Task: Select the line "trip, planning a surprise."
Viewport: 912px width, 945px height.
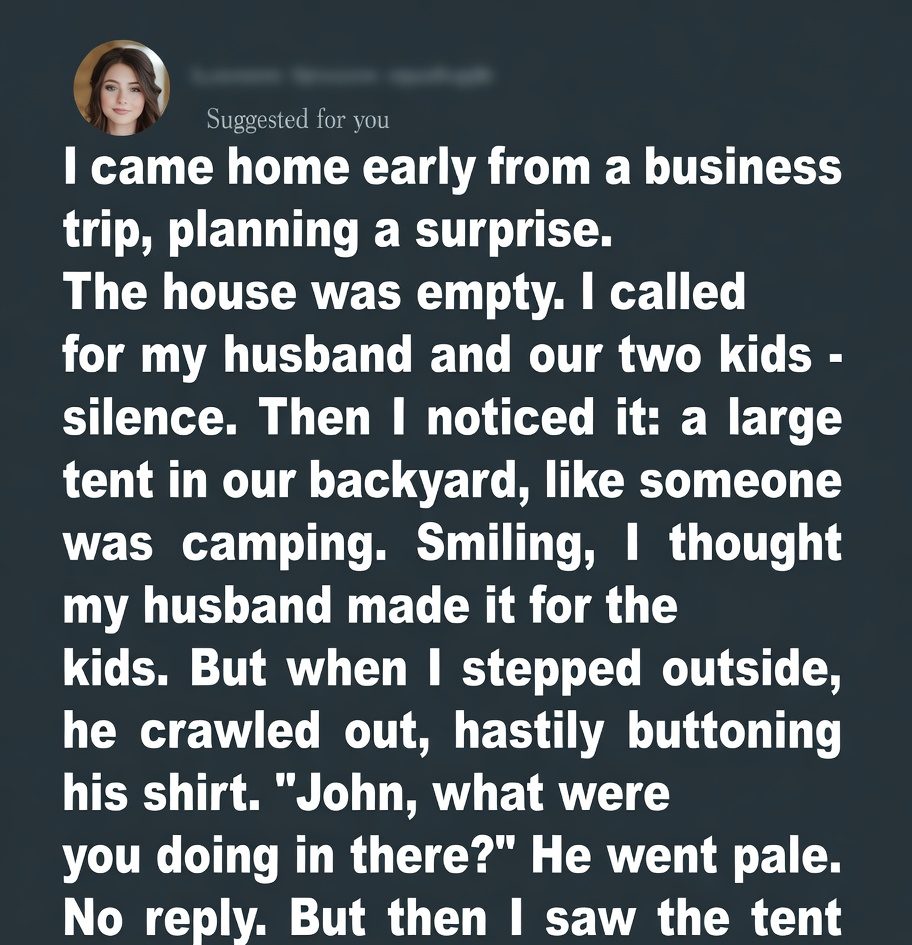Action: pyautogui.click(x=337, y=230)
